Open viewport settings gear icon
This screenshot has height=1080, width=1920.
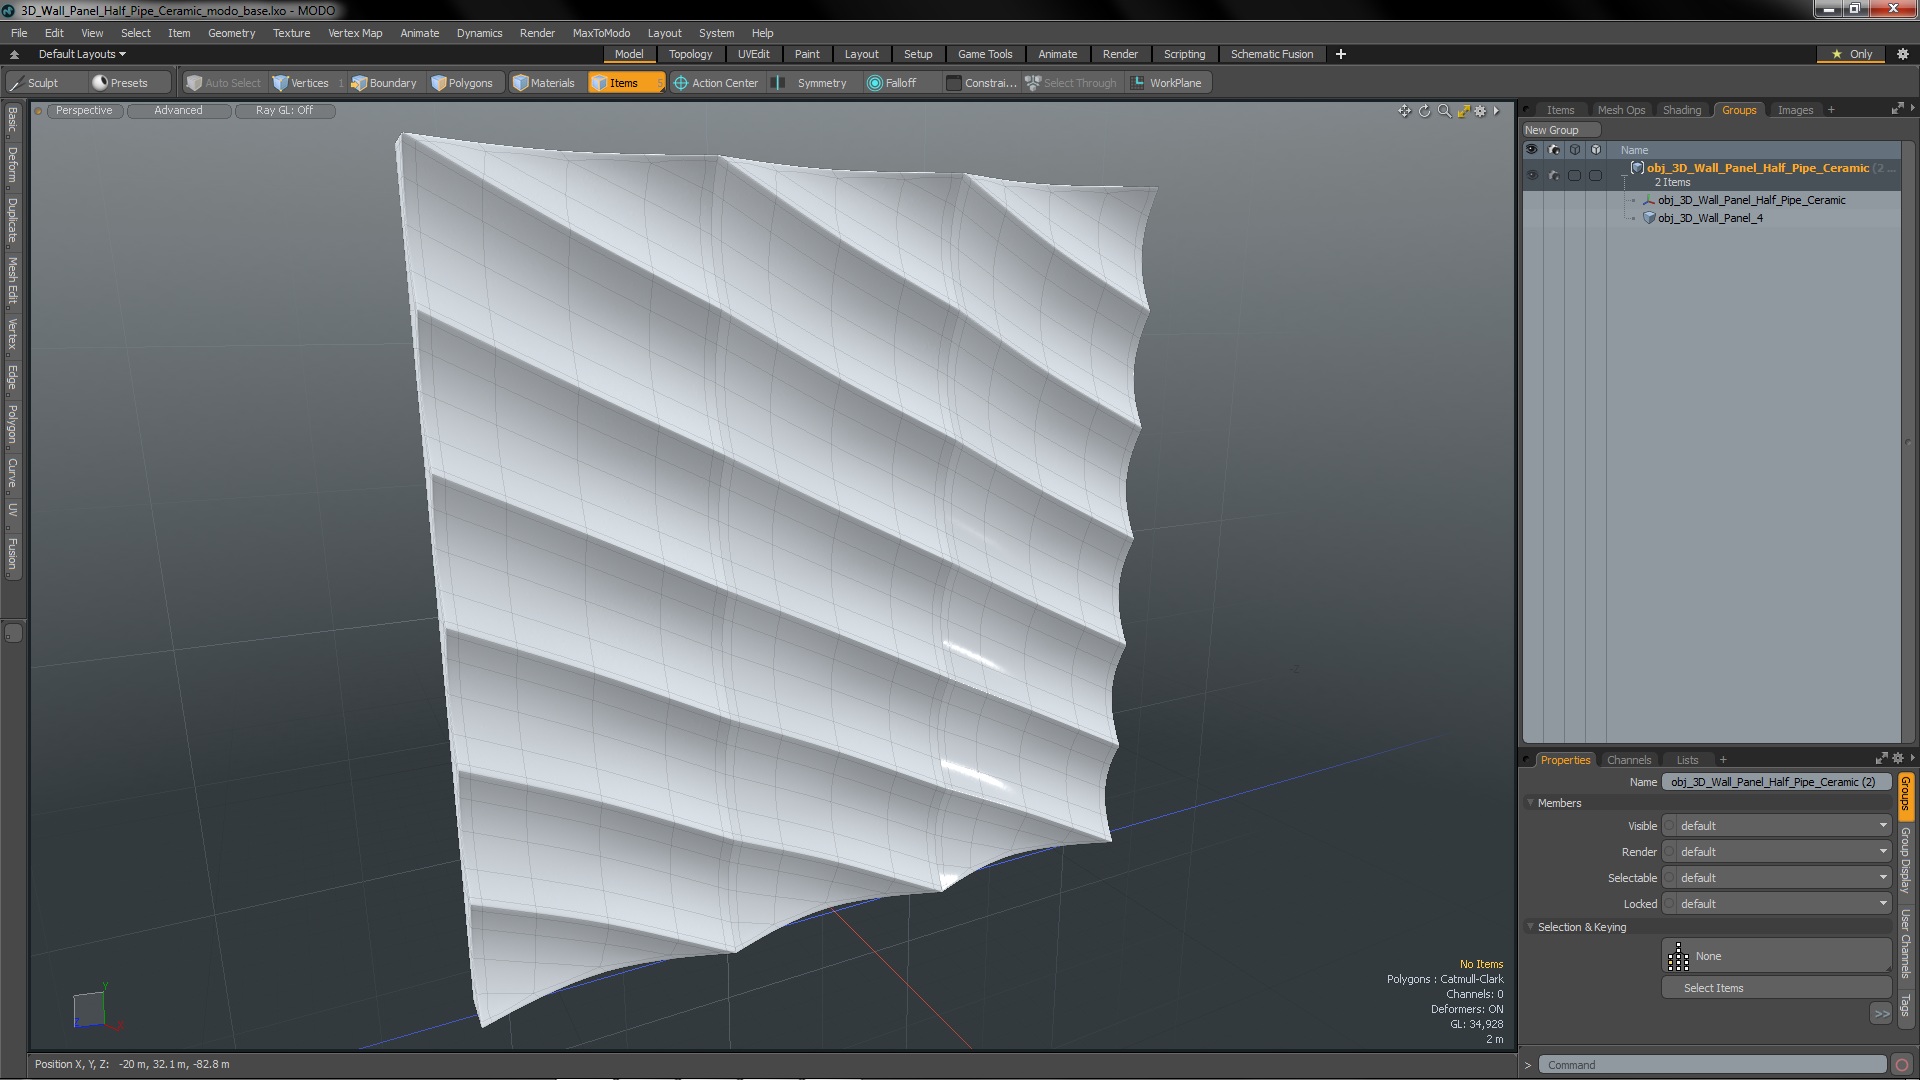pos(1481,111)
